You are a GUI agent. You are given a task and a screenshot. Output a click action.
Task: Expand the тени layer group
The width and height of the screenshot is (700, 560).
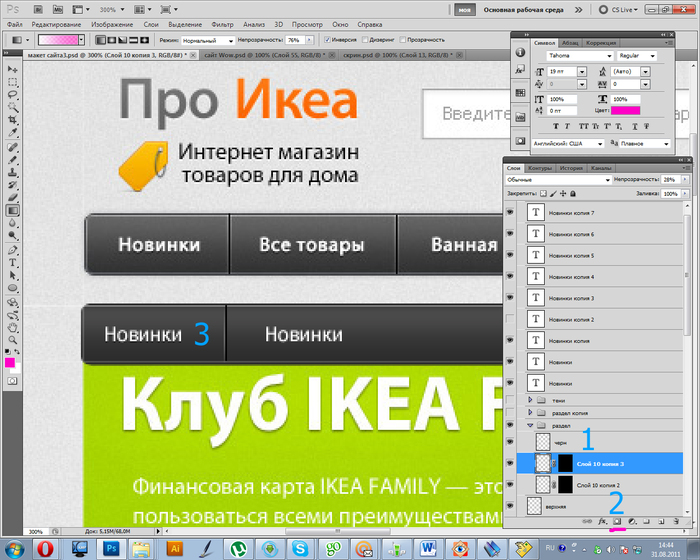click(x=530, y=400)
